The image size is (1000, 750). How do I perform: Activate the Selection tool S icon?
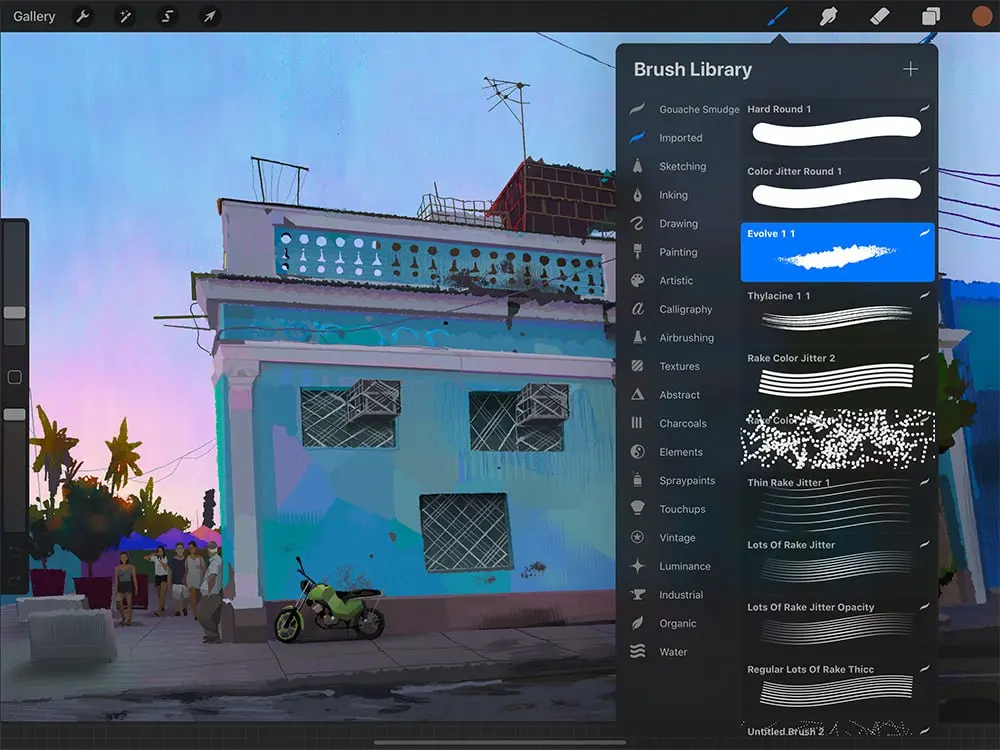click(x=167, y=16)
